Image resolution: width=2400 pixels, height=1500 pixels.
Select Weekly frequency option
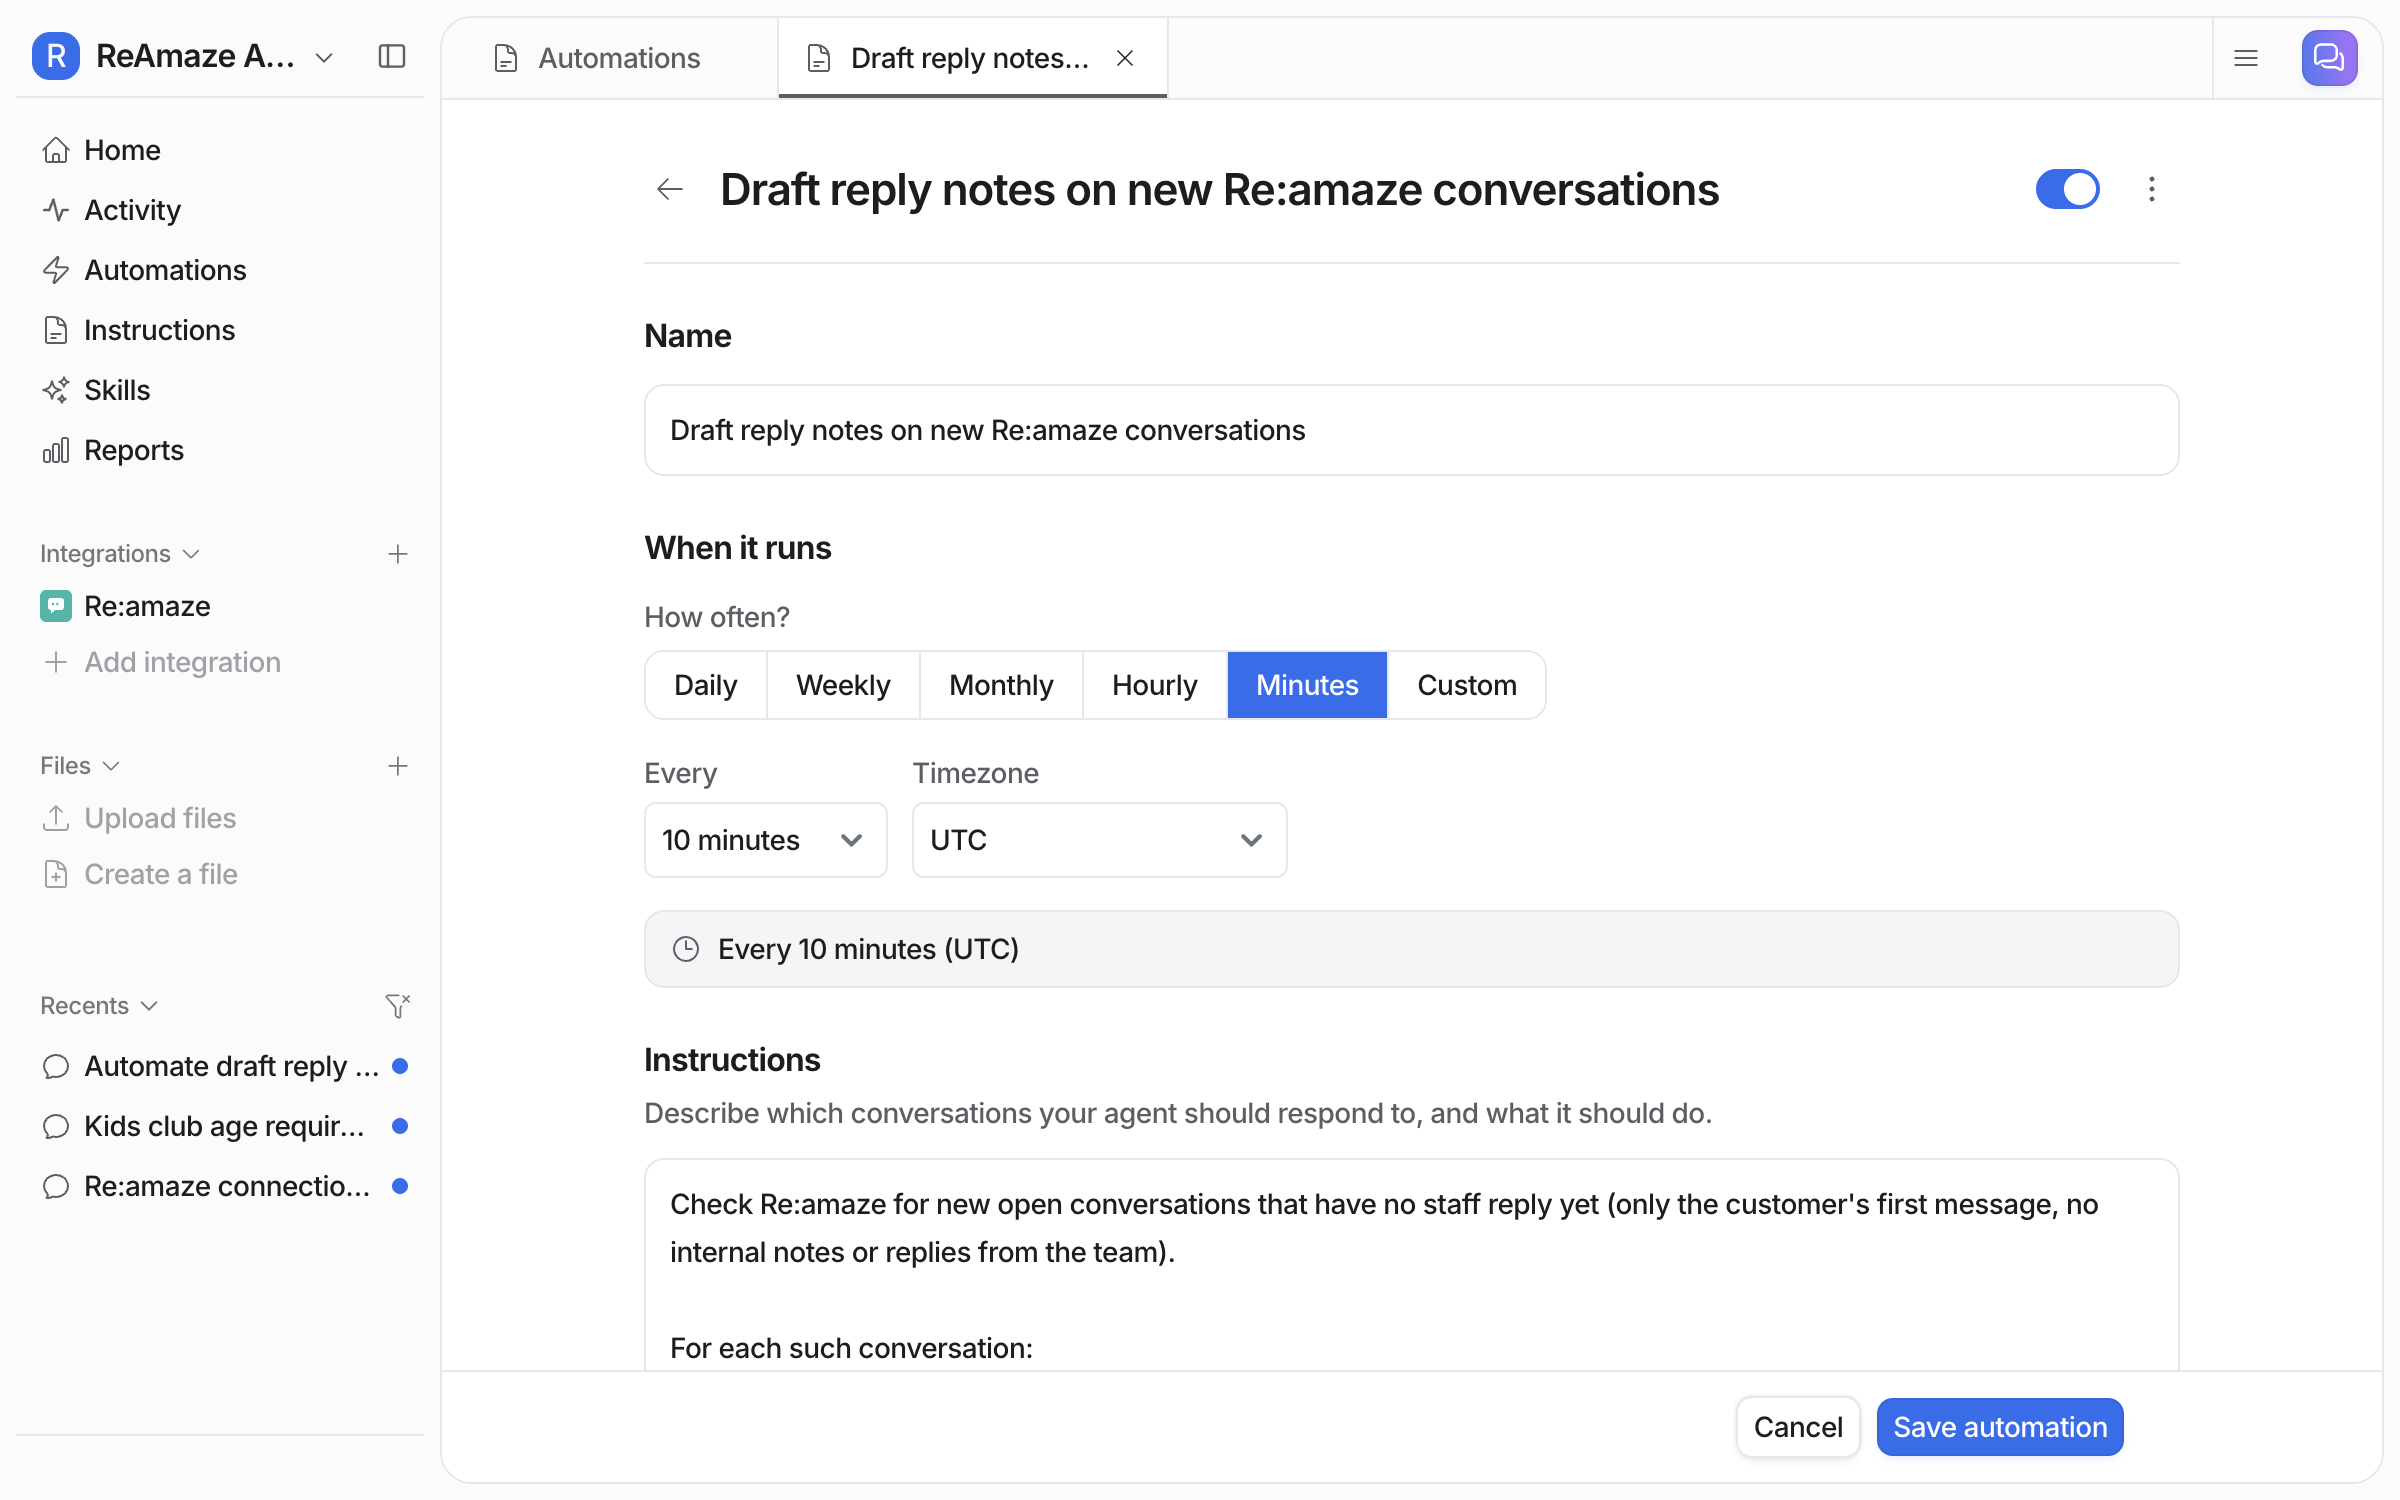(843, 685)
